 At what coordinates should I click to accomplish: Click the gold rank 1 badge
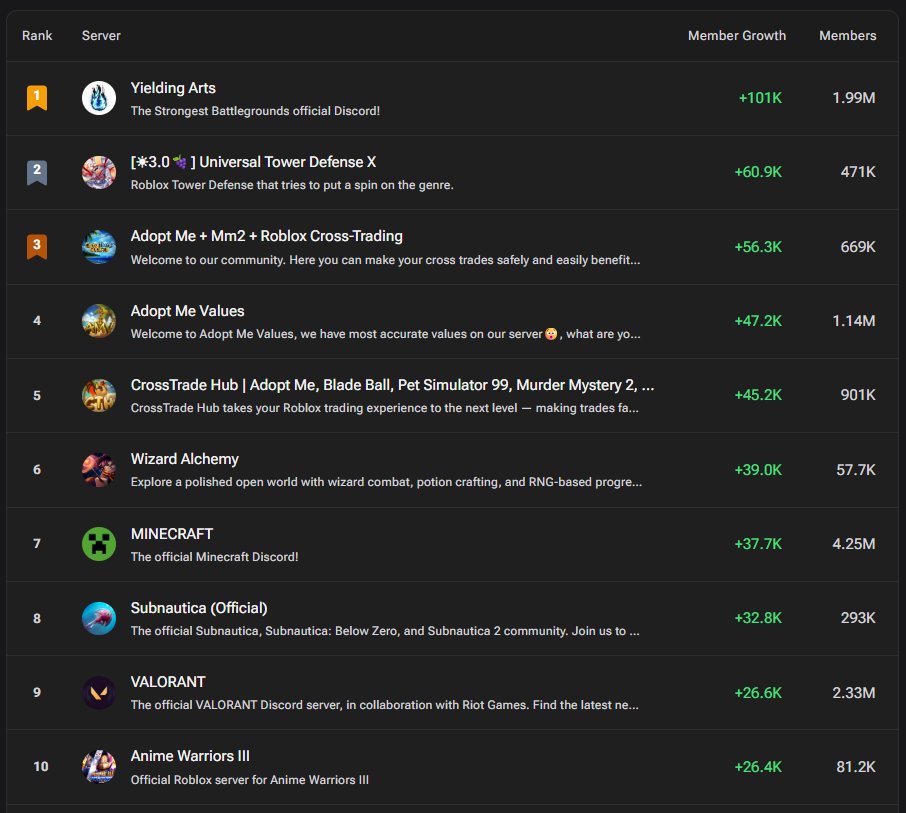37,98
